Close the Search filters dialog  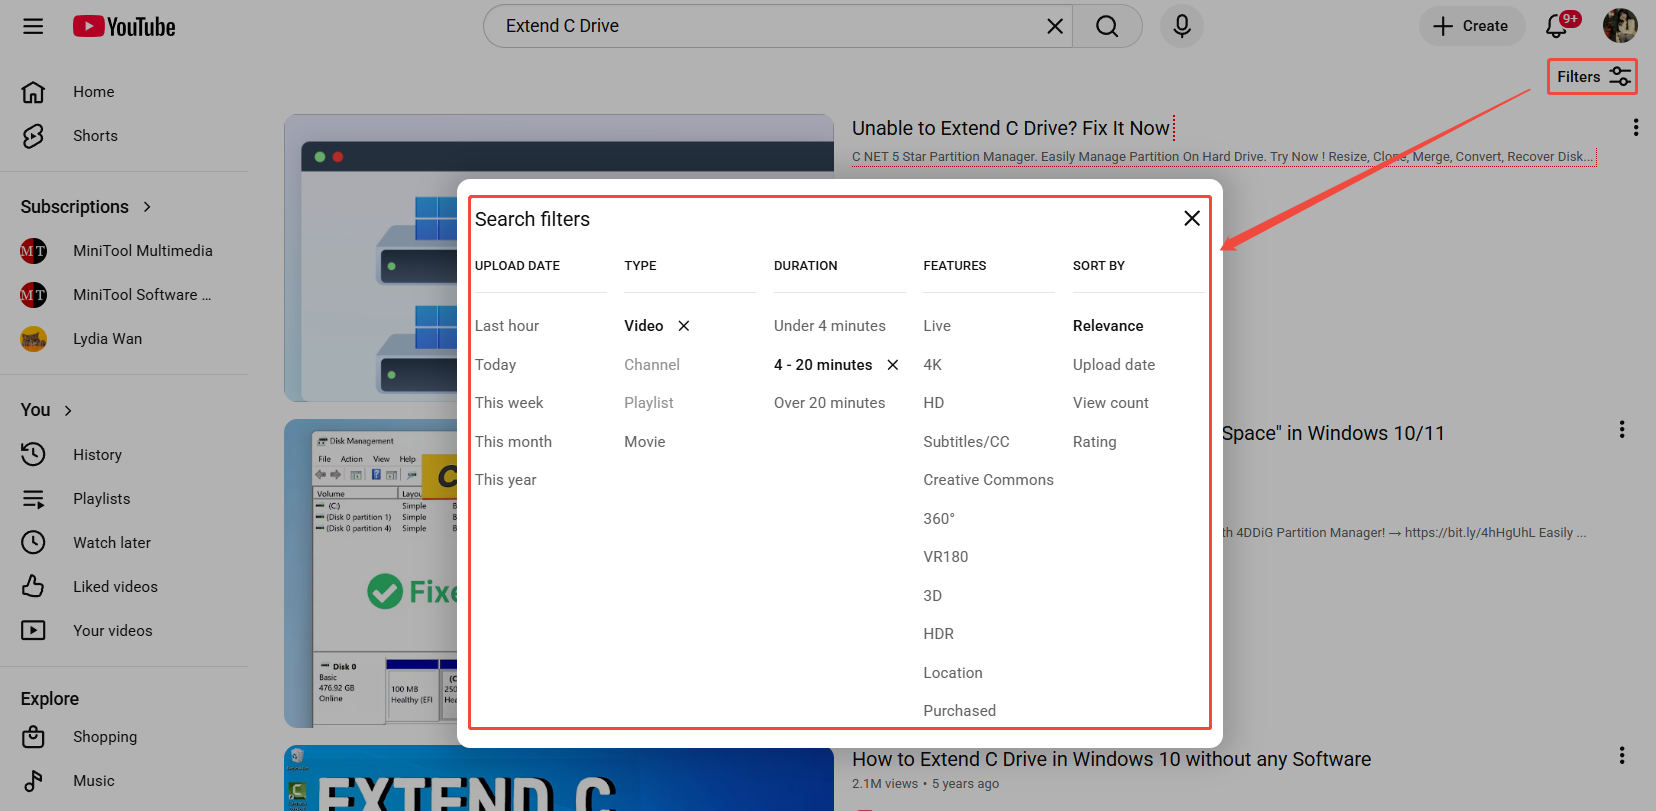pos(1192,218)
